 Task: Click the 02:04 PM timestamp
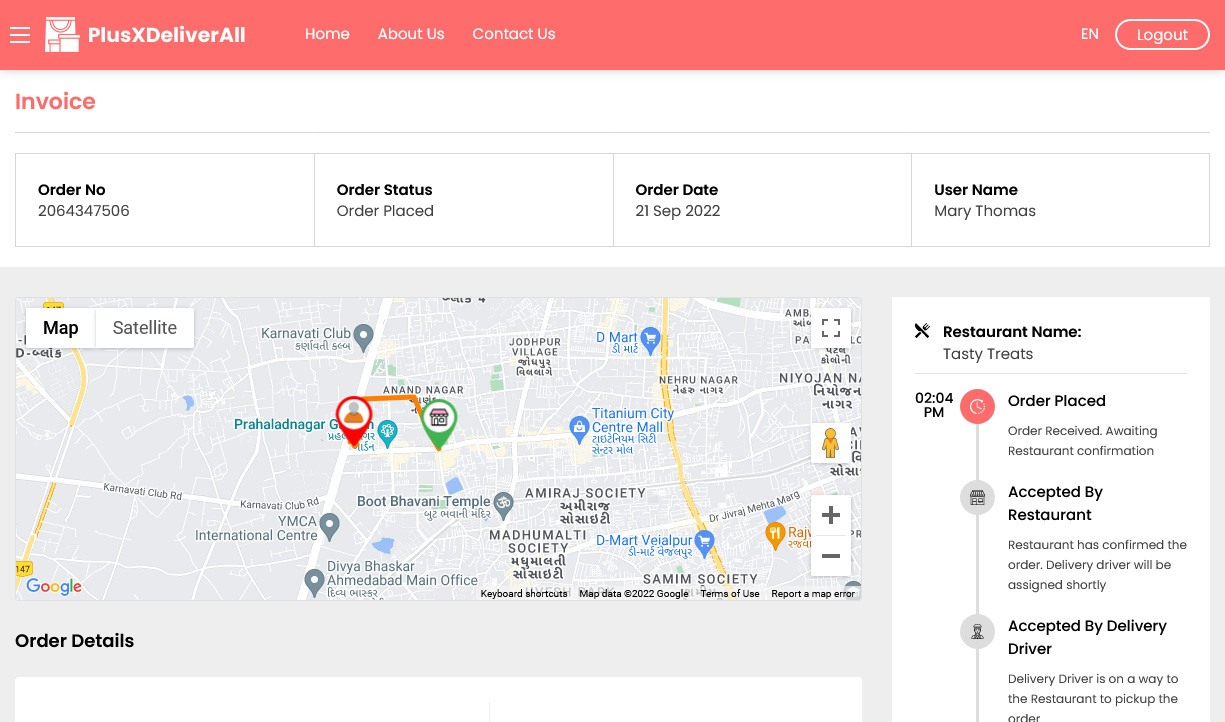(x=934, y=405)
